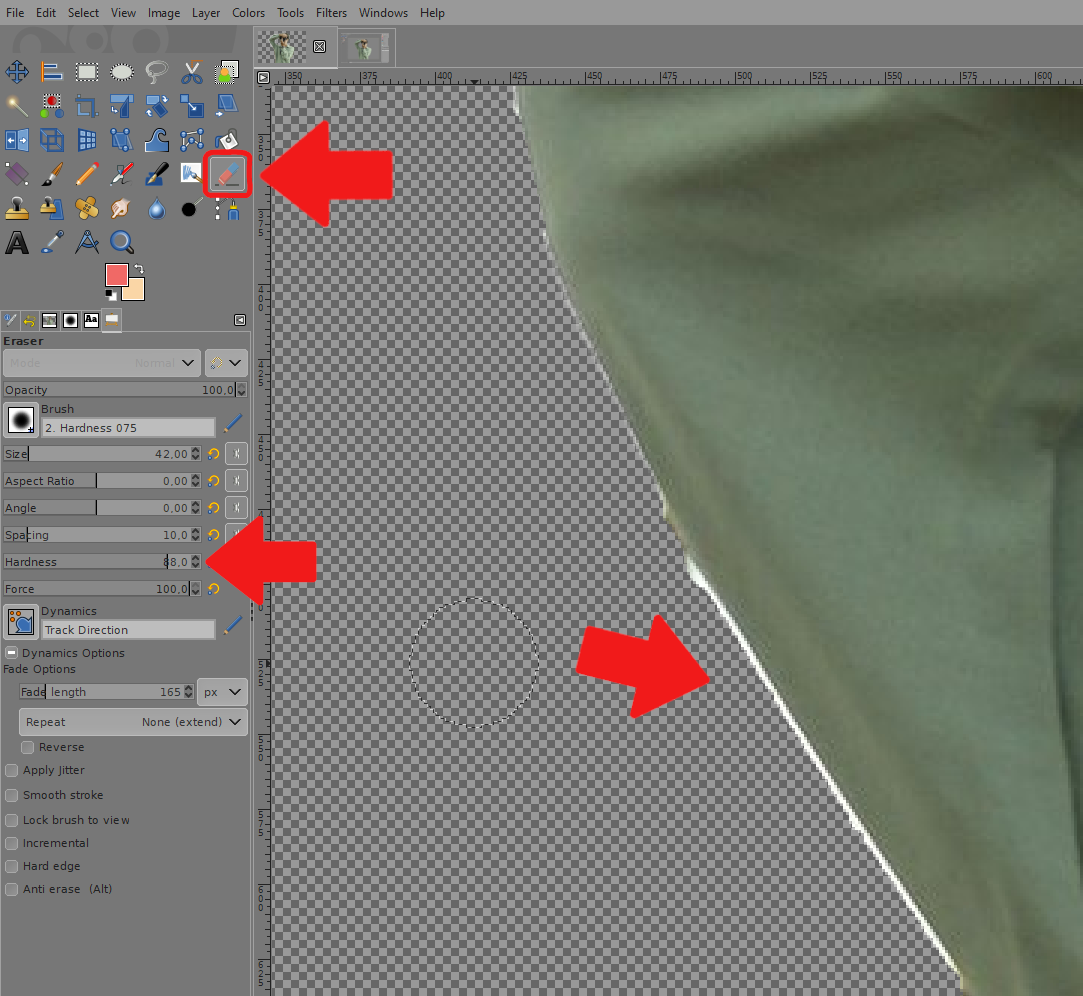
Task: Select the Text tool
Action: [16, 242]
